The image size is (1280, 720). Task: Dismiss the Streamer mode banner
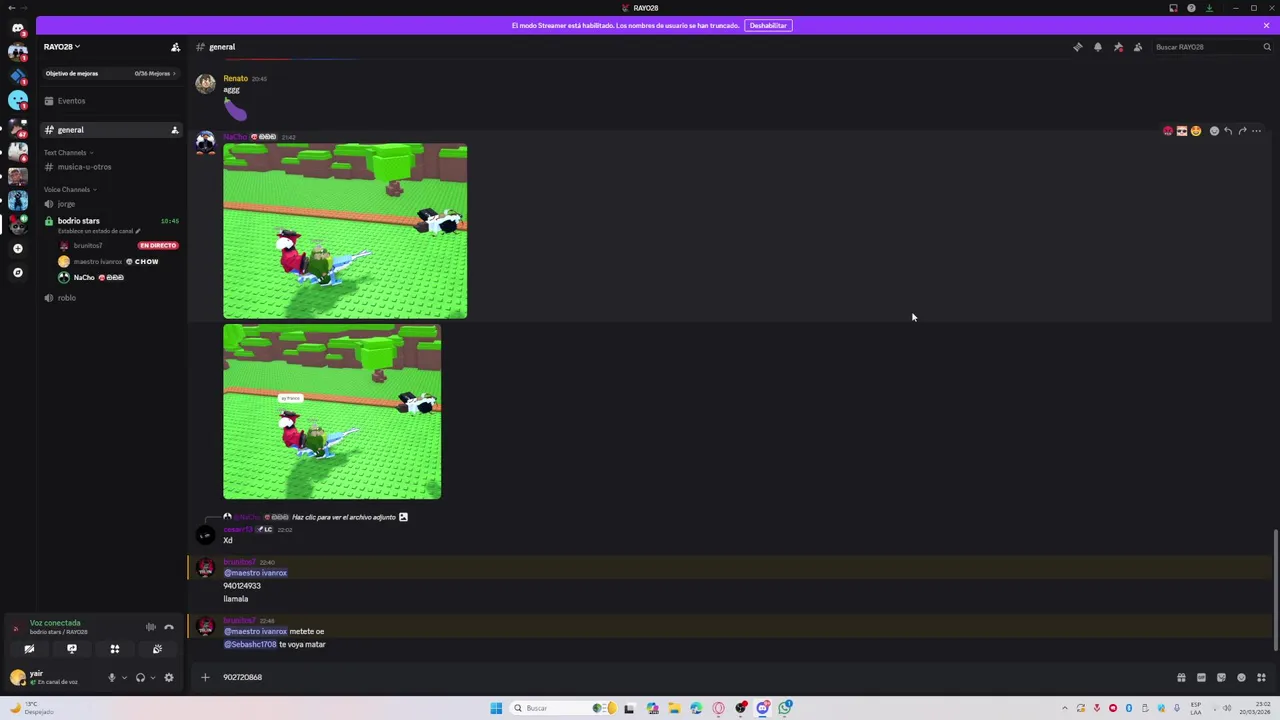[1267, 25]
